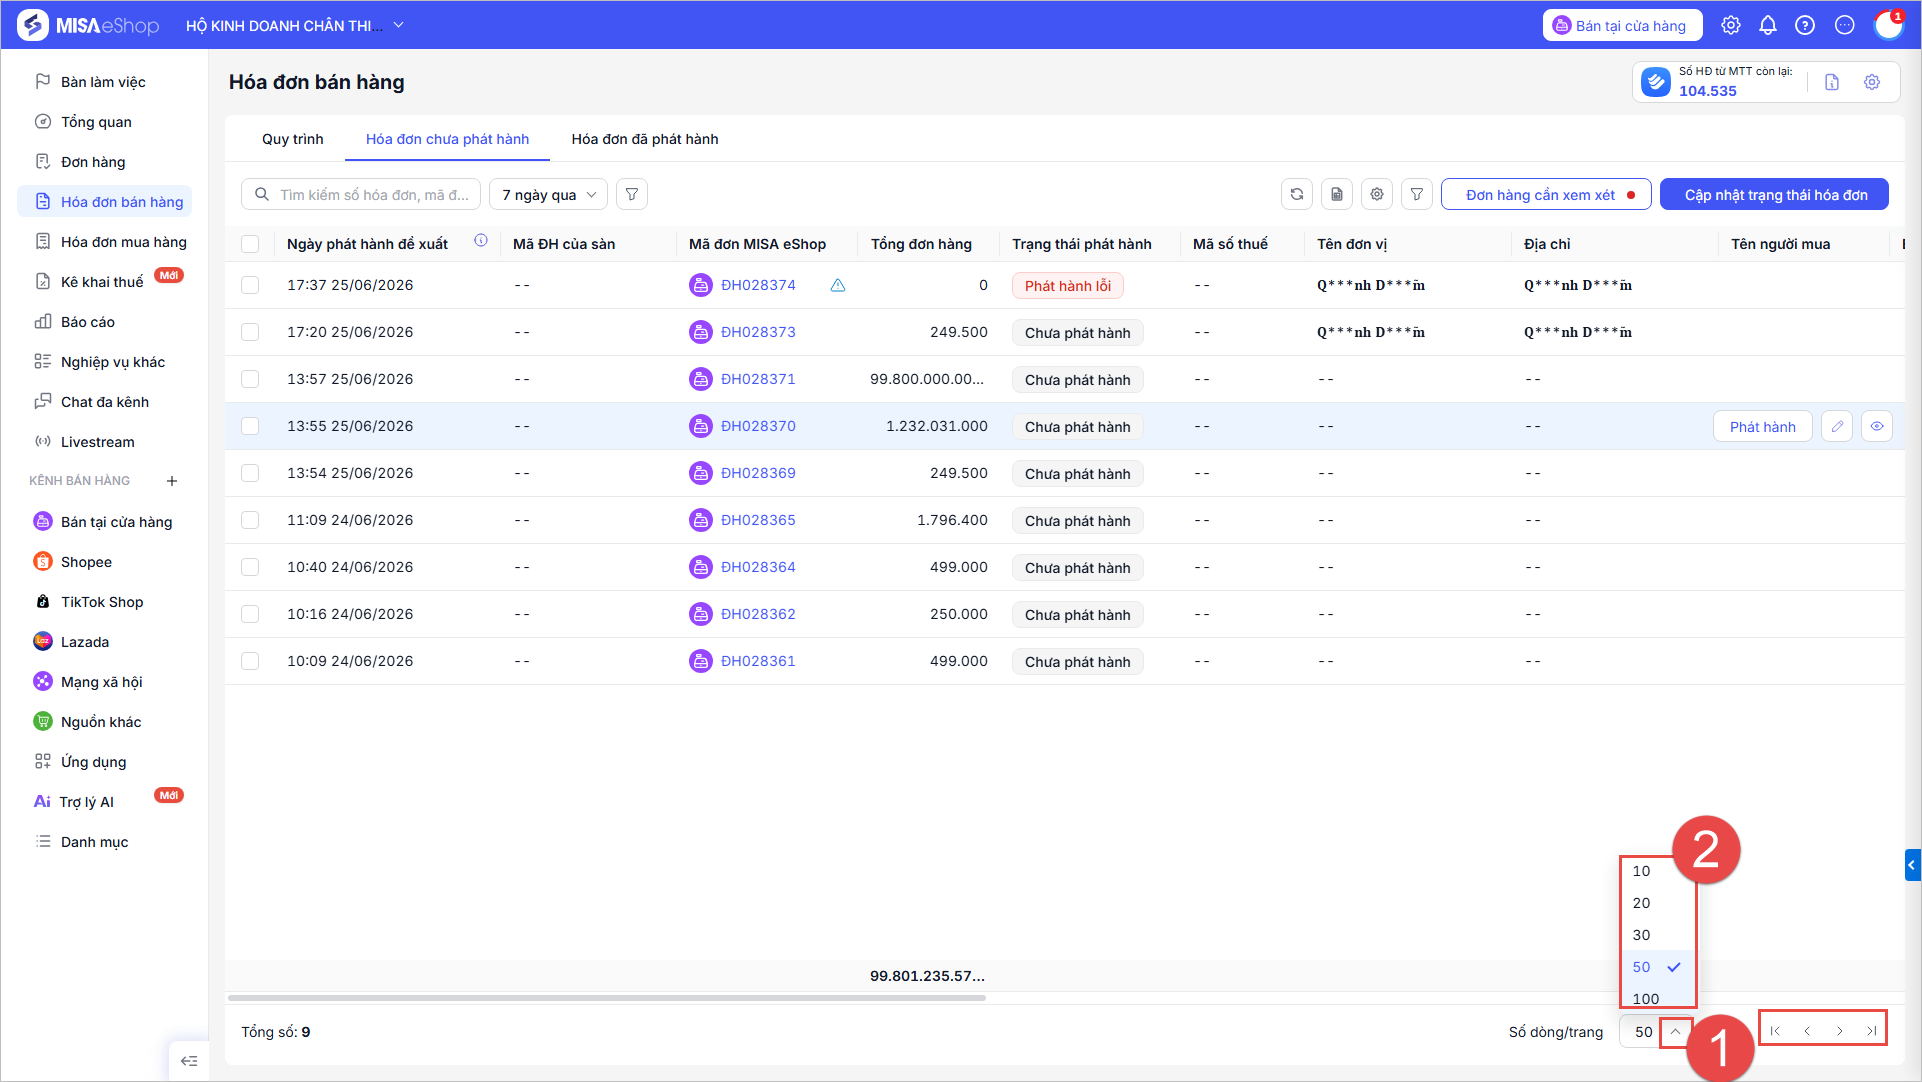Open the notification bell
Image resolution: width=1922 pixels, height=1082 pixels.
tap(1768, 26)
